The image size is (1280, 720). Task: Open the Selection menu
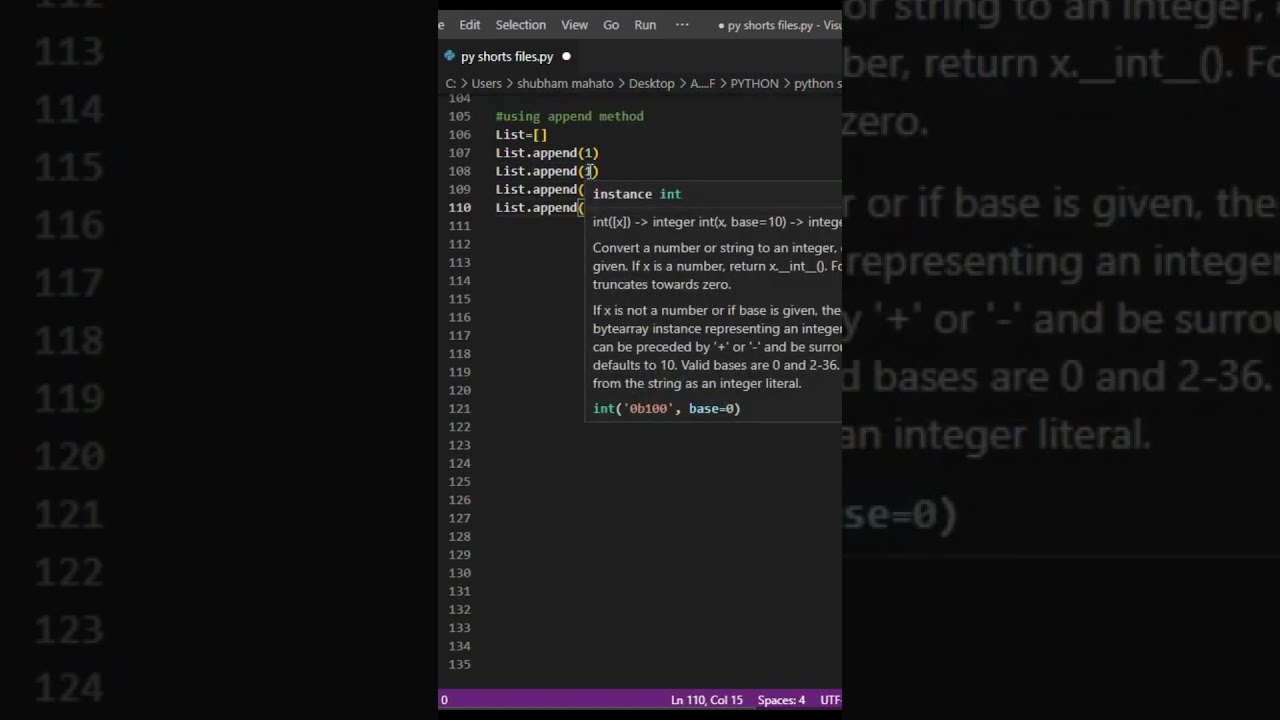(520, 25)
